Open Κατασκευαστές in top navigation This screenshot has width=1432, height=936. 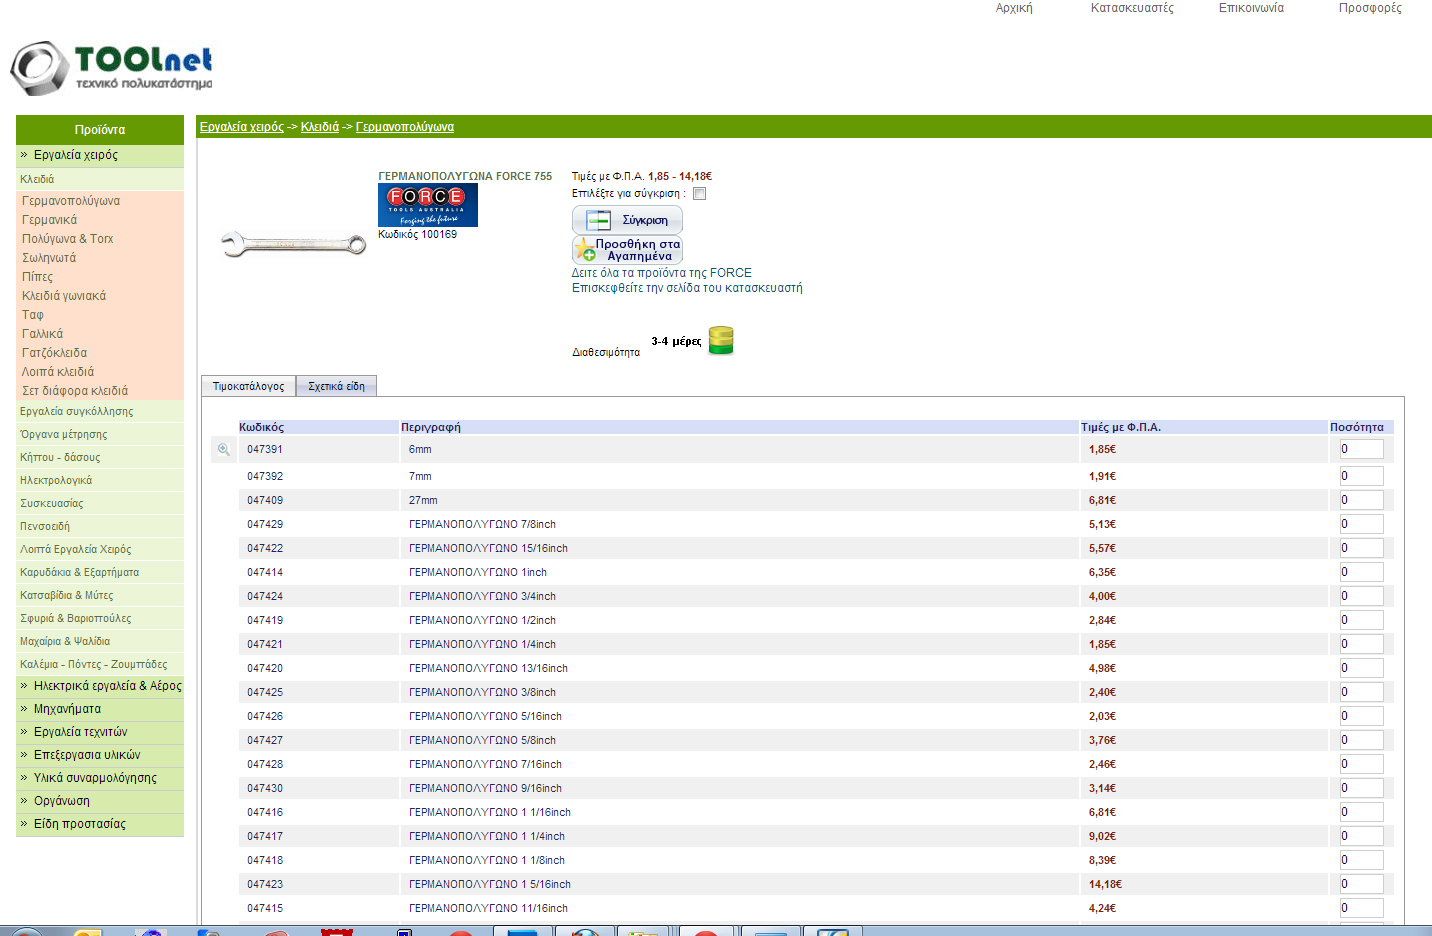(x=1132, y=8)
